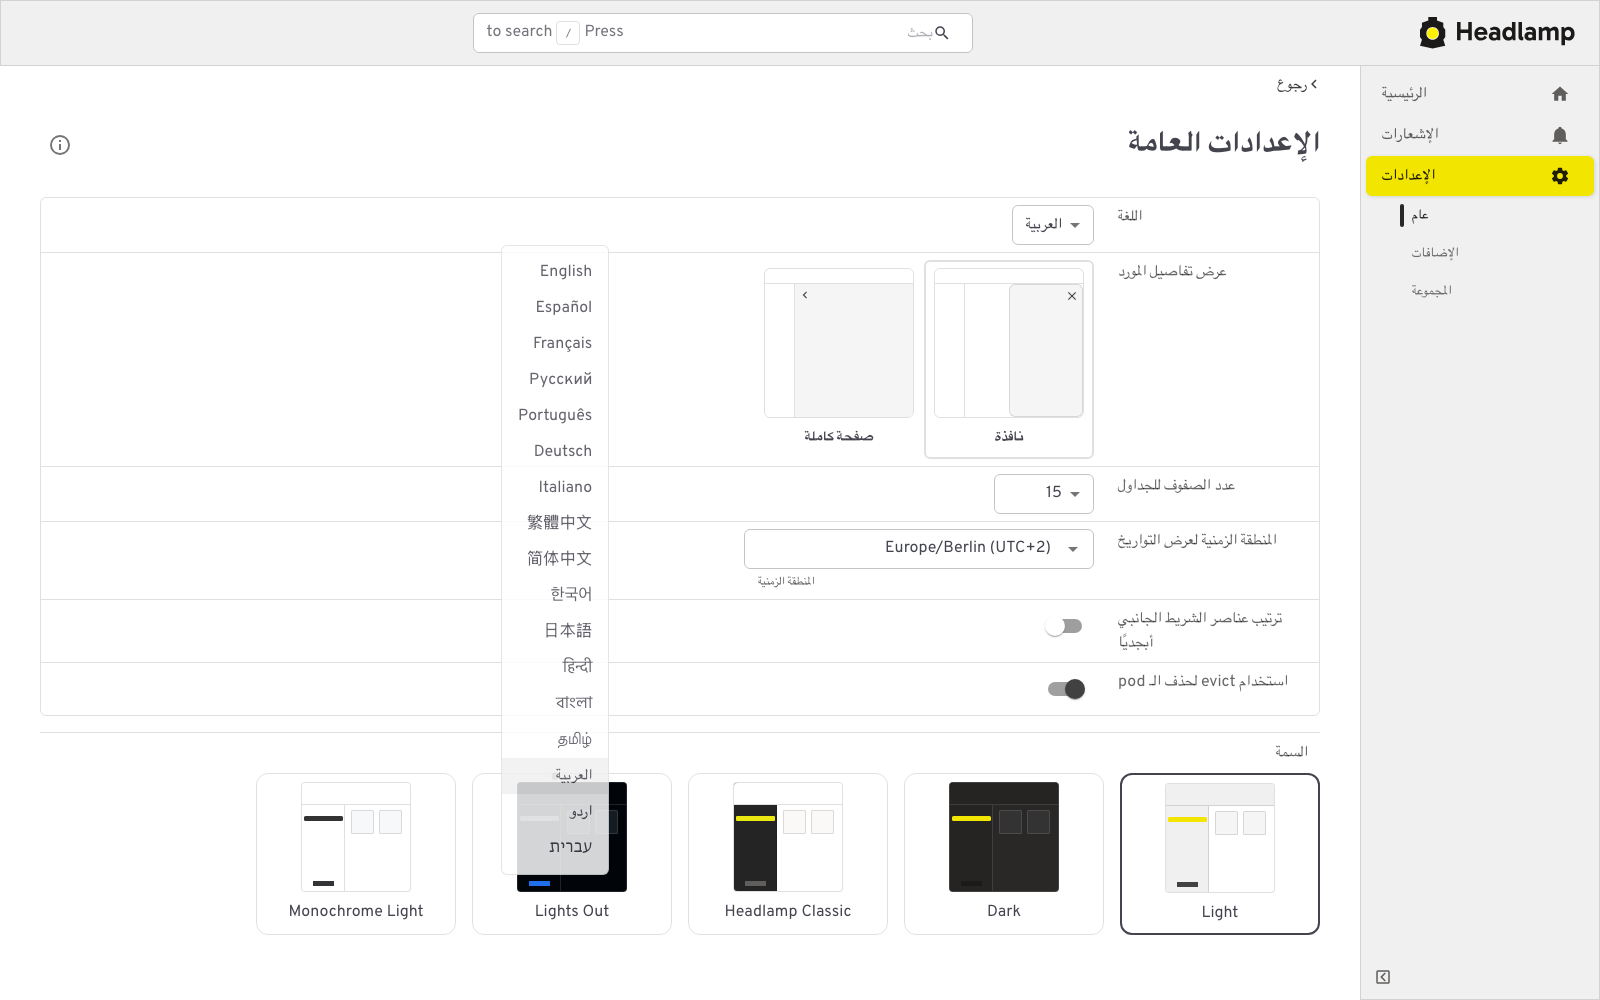Click the Headlamp logo icon
The image size is (1600, 1000).
[x=1432, y=33]
